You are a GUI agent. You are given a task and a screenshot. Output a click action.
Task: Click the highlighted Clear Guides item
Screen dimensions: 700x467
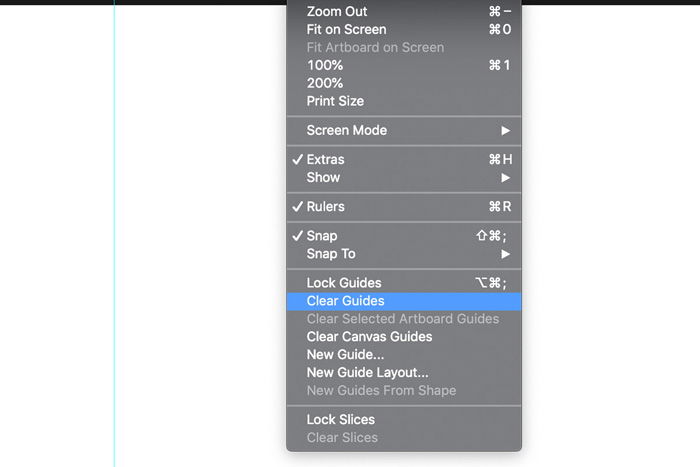coord(404,301)
